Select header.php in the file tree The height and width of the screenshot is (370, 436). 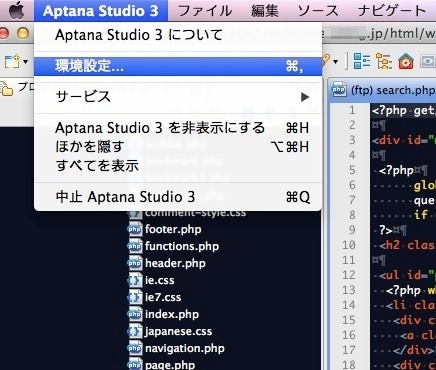175,263
